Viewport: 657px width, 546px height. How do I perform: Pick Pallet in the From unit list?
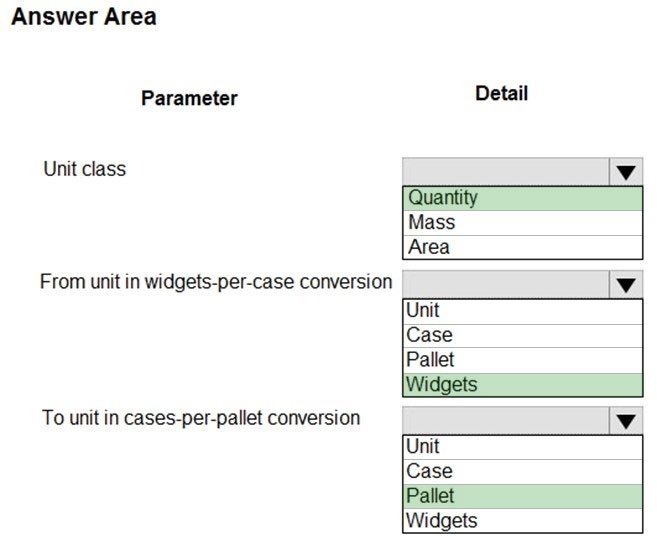tap(522, 360)
